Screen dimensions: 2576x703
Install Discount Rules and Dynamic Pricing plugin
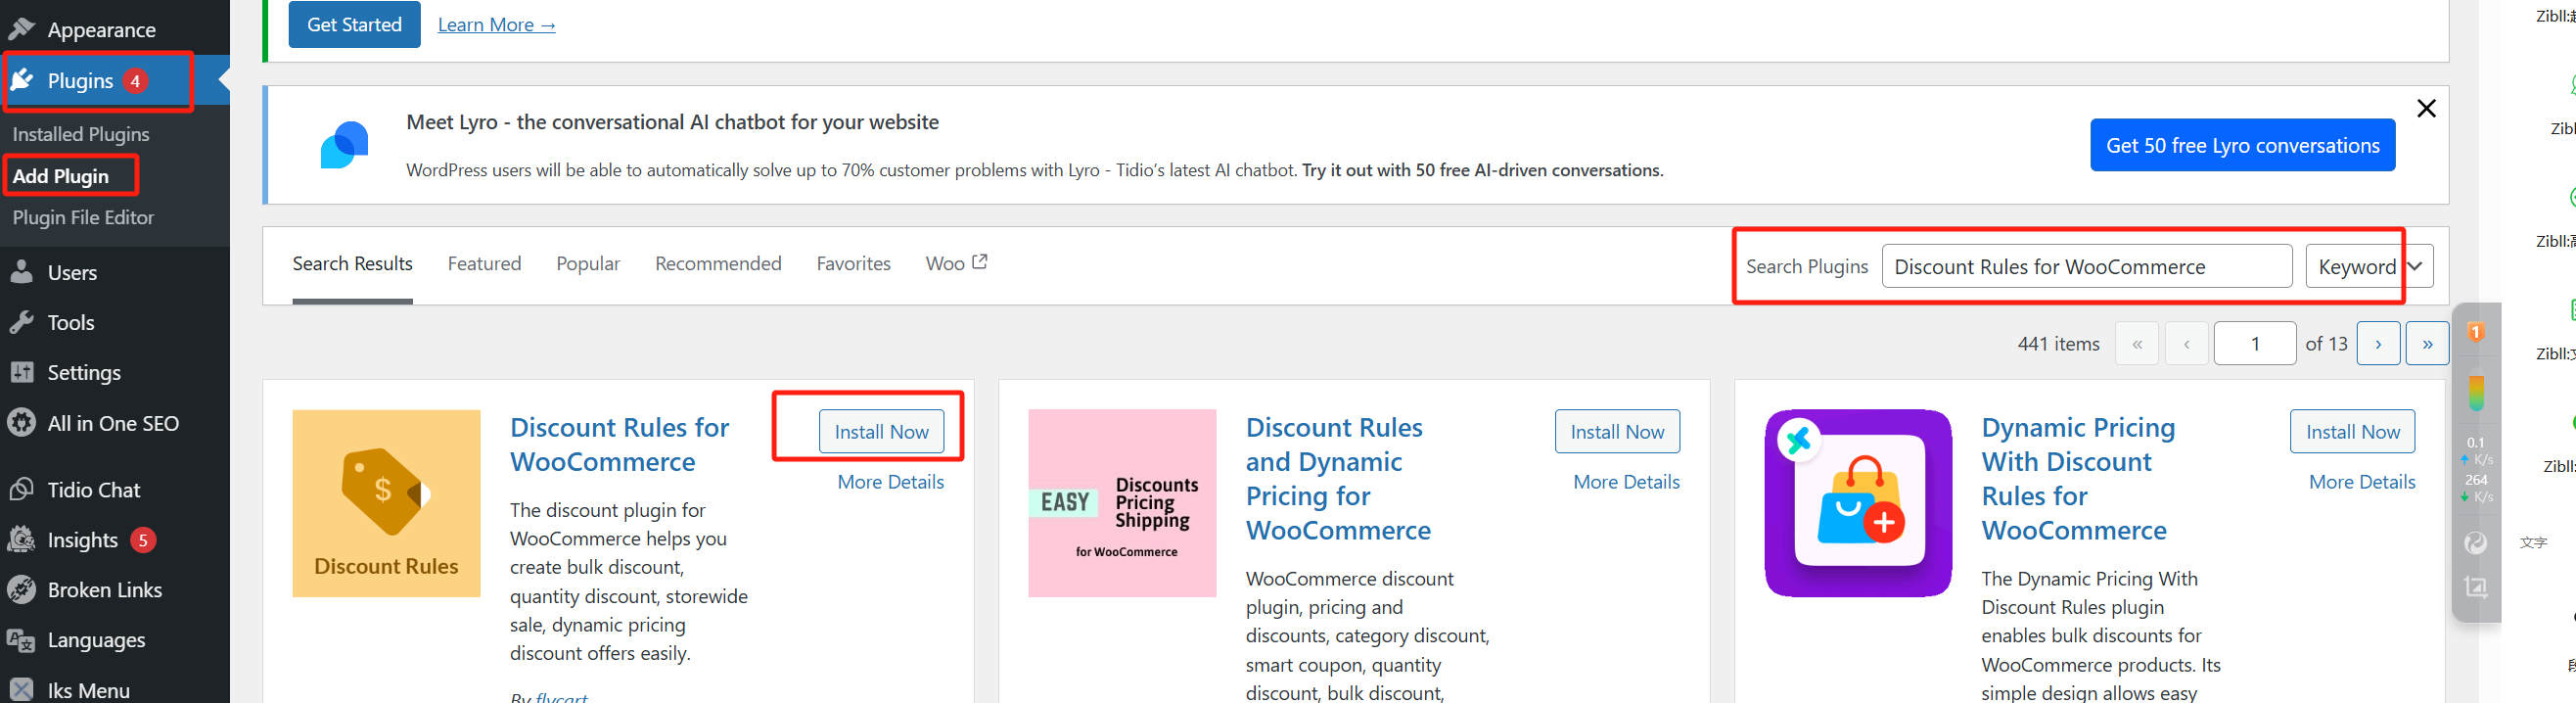pos(1617,431)
